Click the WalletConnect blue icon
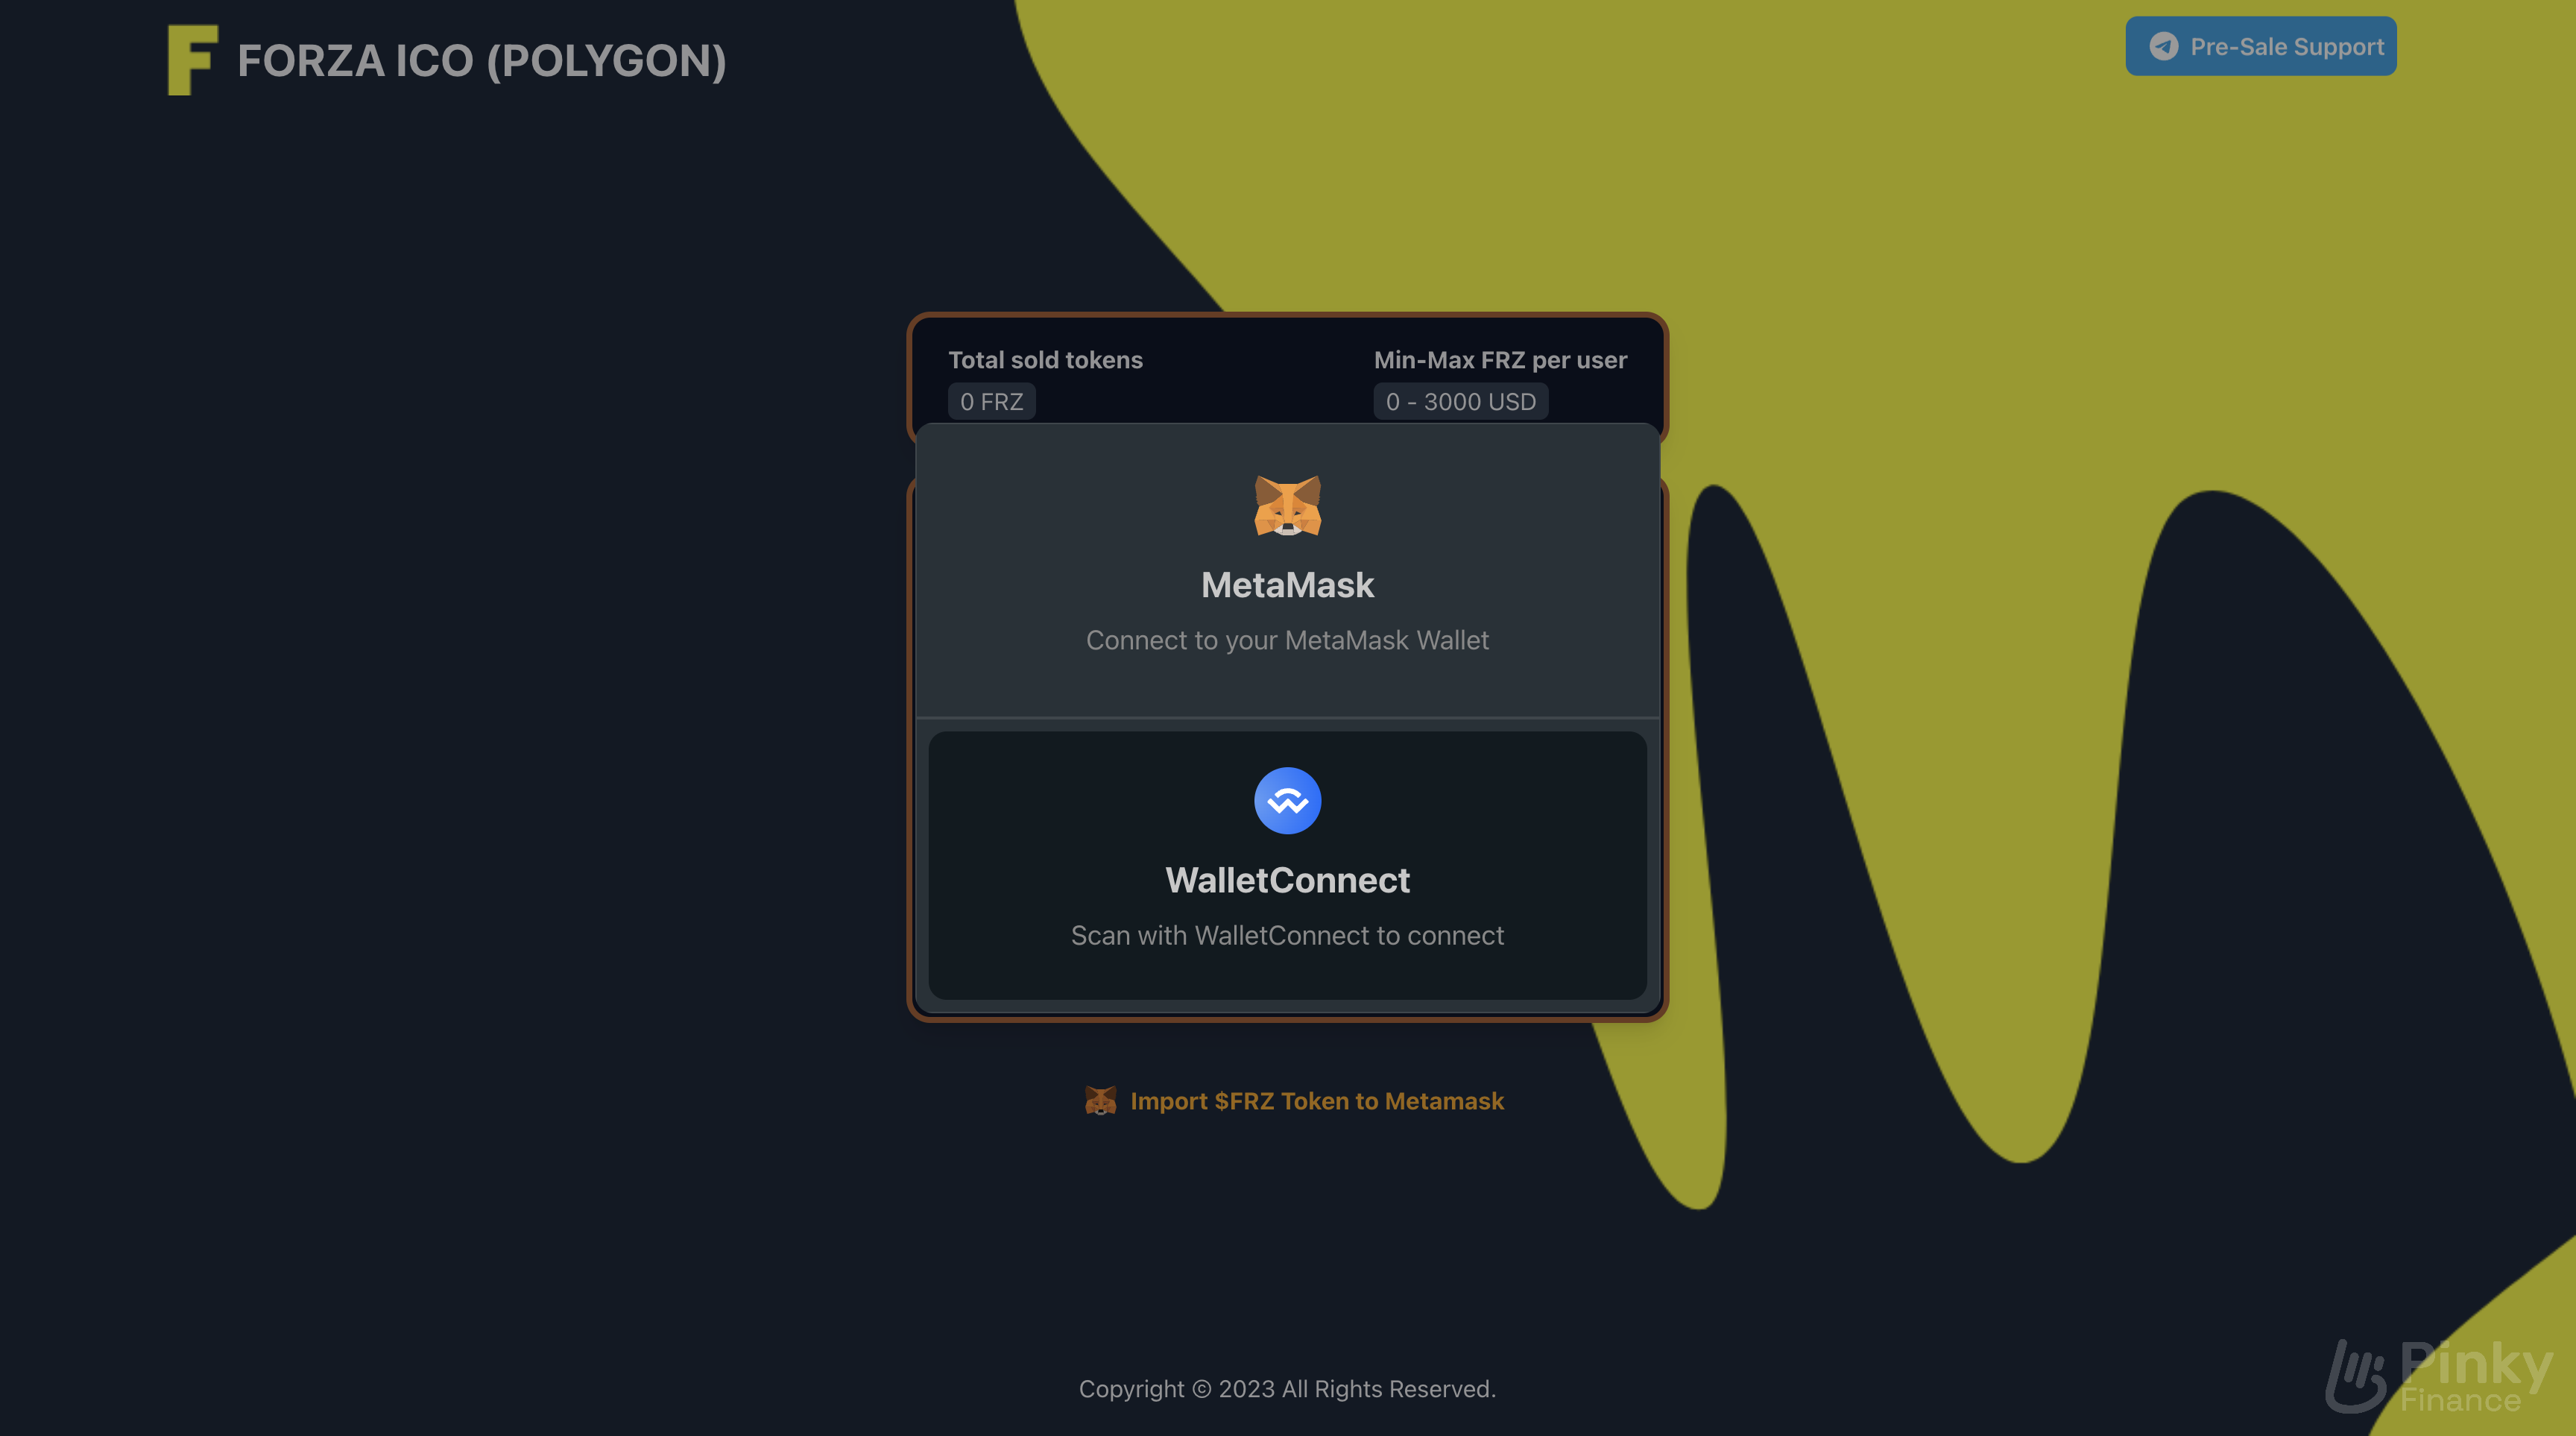Image resolution: width=2576 pixels, height=1436 pixels. pos(1287,799)
